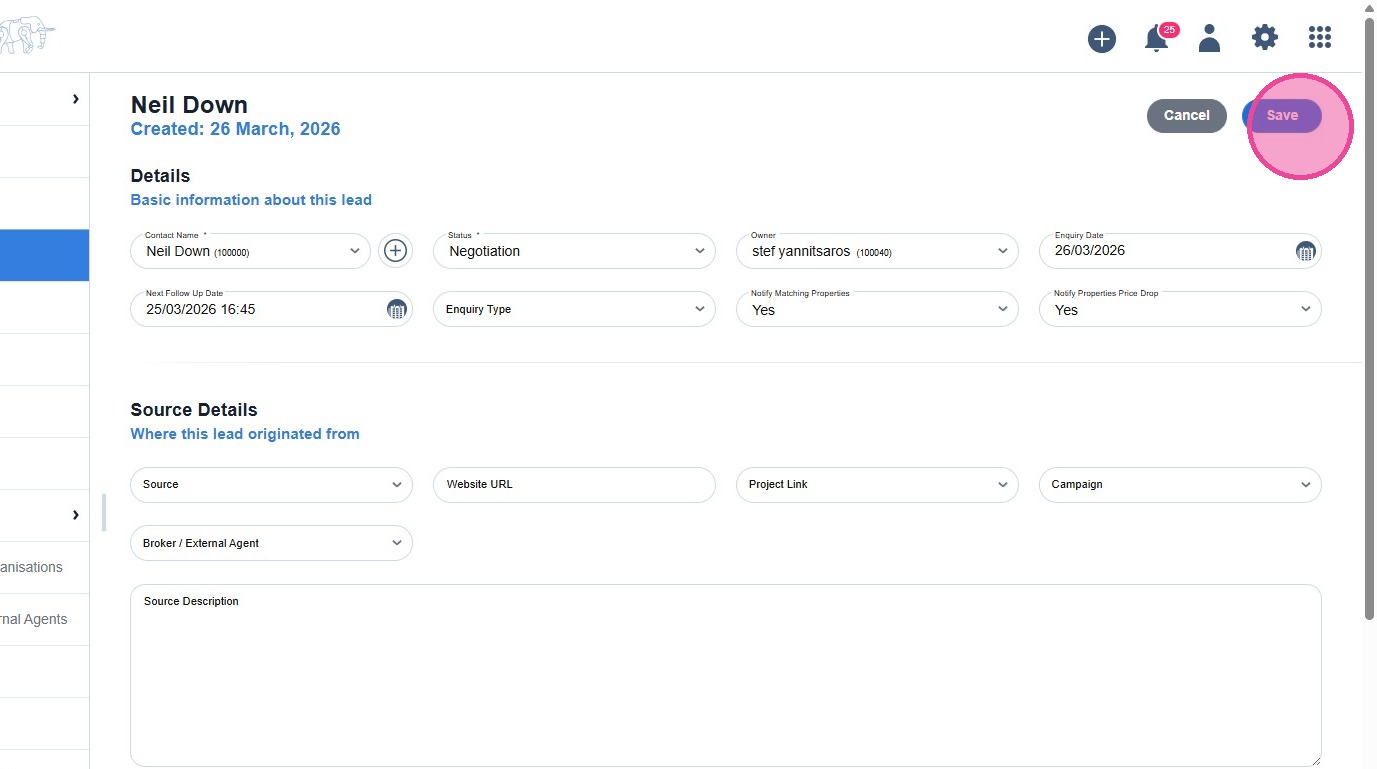Screen dimensions: 1377x769
Task: Expand the lower sidebar chevron above anisations
Action: (x=75, y=515)
